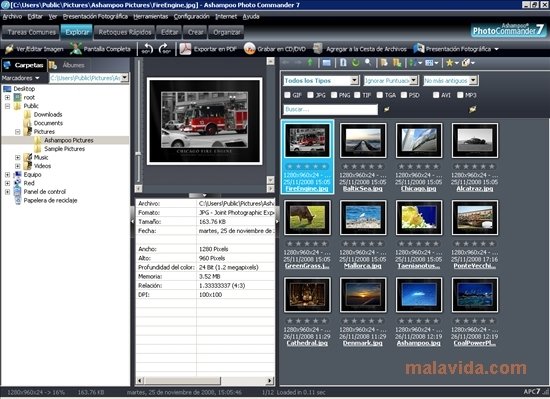Open Papelera de reciclaje in folder tree
The width and height of the screenshot is (550, 399).
[x=50, y=201]
